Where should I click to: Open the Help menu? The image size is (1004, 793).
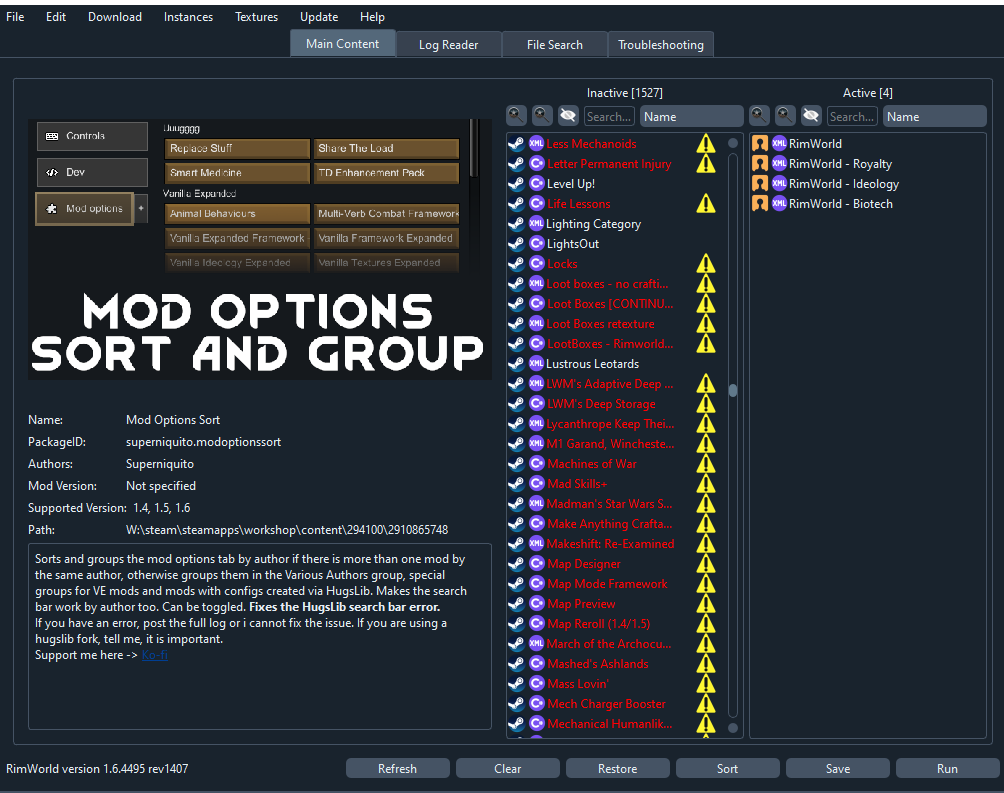[x=372, y=17]
